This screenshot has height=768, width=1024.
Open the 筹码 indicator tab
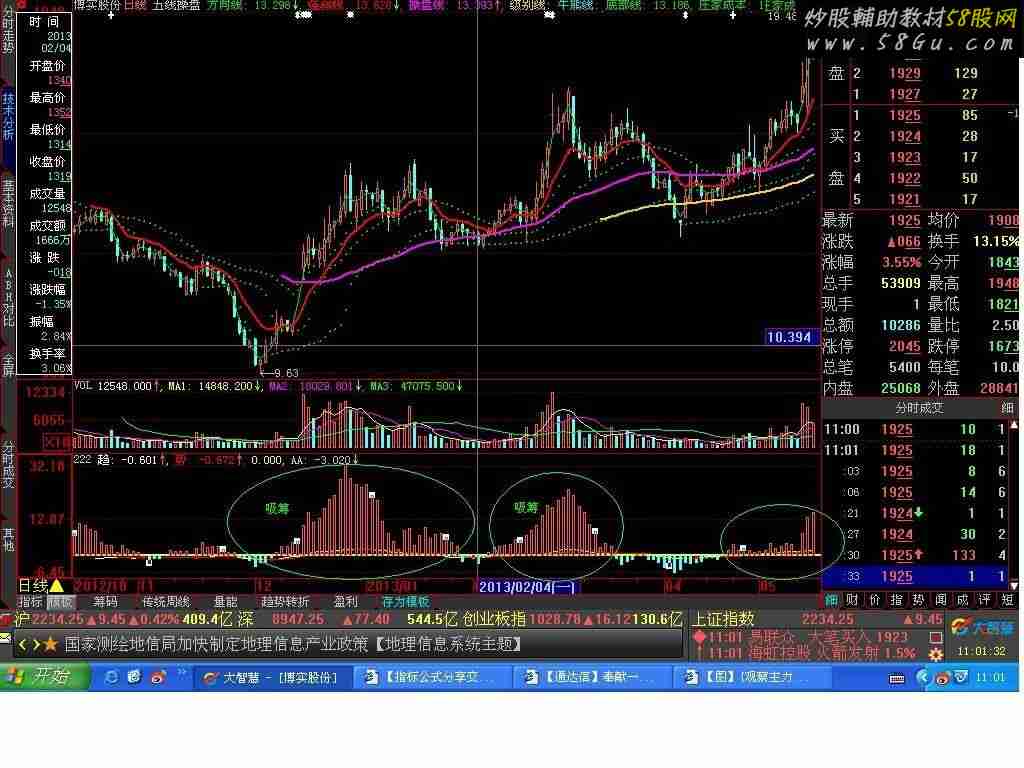[x=106, y=602]
